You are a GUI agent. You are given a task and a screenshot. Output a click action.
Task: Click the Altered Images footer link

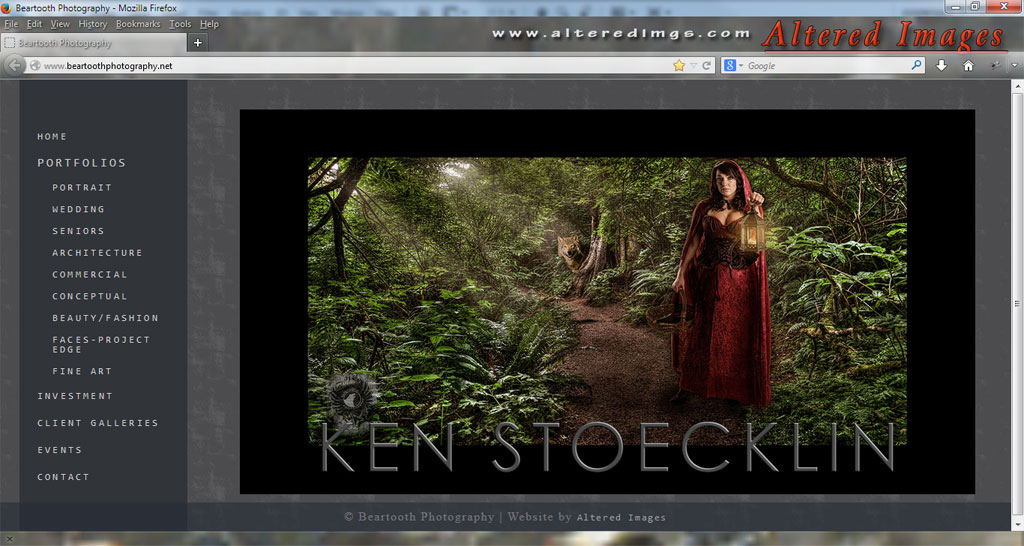click(621, 517)
